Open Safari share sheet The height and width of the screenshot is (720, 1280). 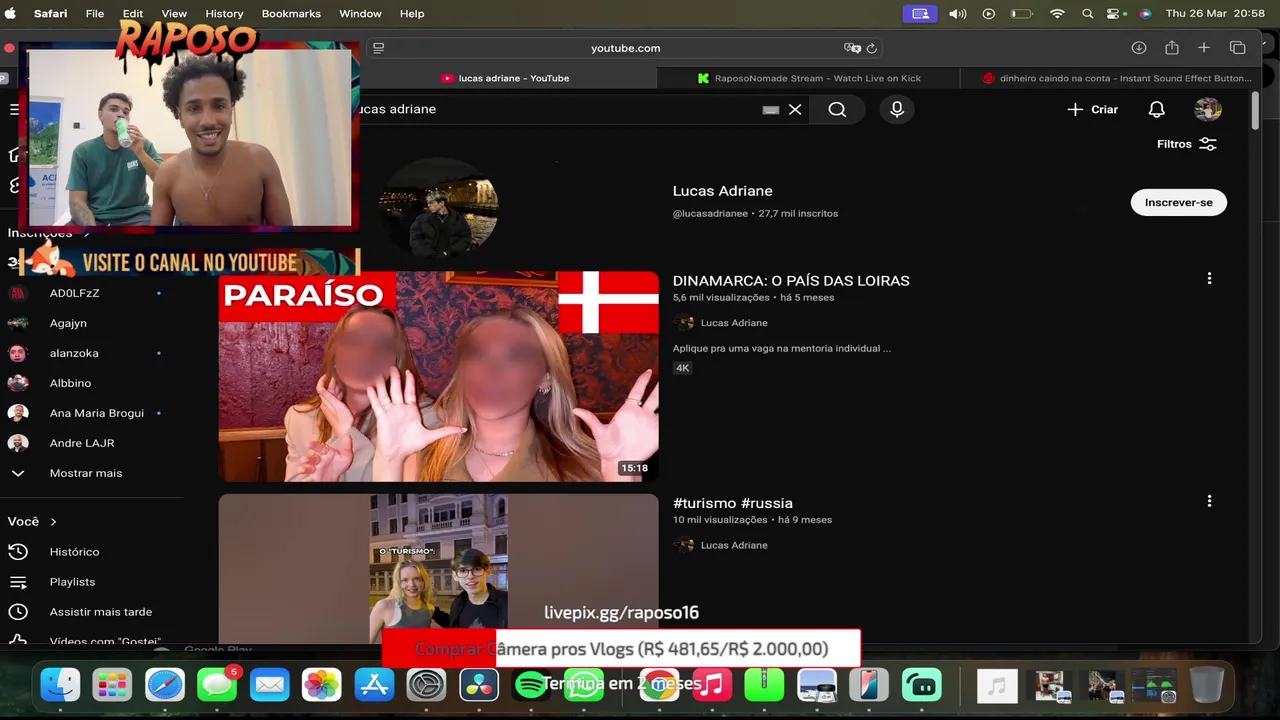[x=1172, y=48]
